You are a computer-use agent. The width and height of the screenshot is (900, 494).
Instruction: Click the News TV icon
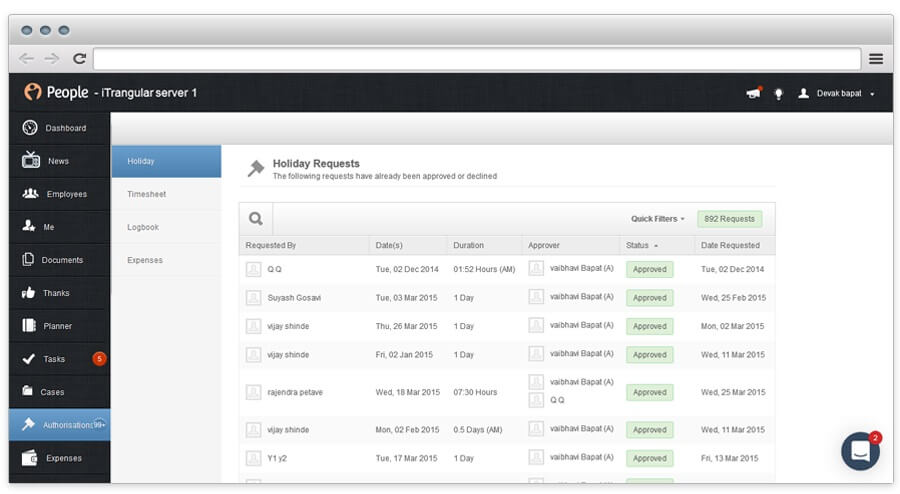pos(31,160)
